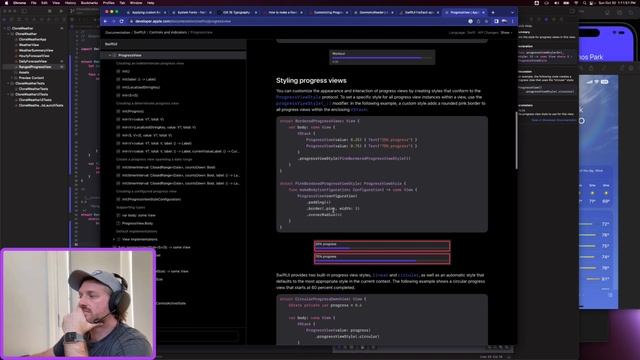Open the side panel icon in Chrome toolbar
Viewport: 640px width, 360px height.
pyautogui.click(x=496, y=21)
